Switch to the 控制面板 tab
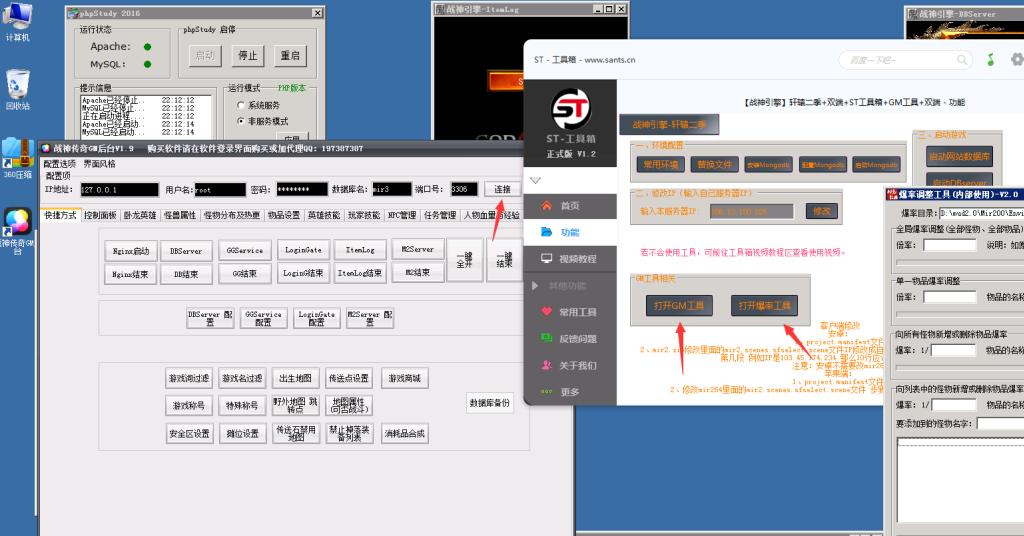The width and height of the screenshot is (1024, 536). point(101,215)
